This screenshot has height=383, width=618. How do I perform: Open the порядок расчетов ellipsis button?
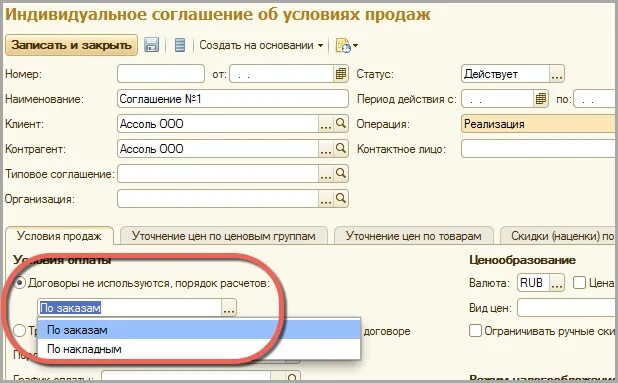pos(229,308)
